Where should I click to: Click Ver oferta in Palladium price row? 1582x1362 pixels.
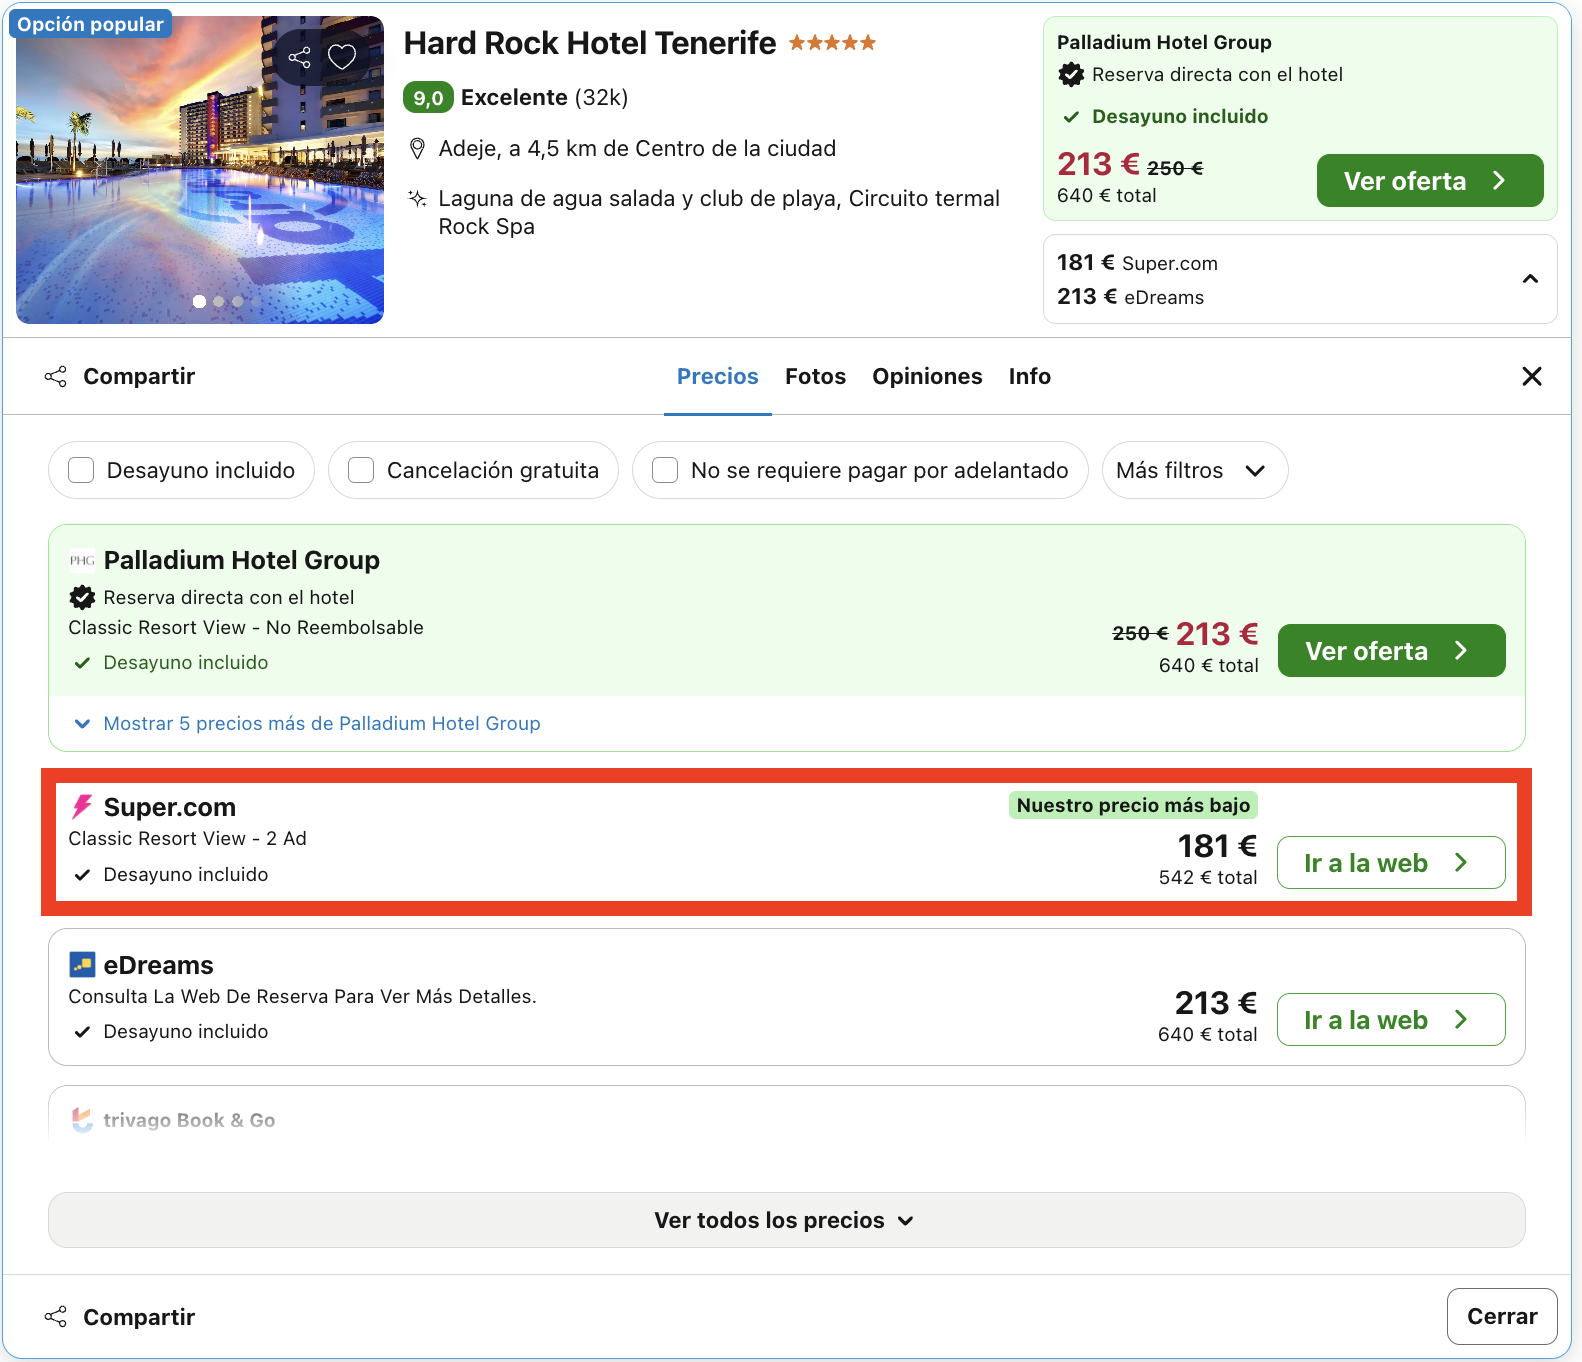tap(1392, 651)
